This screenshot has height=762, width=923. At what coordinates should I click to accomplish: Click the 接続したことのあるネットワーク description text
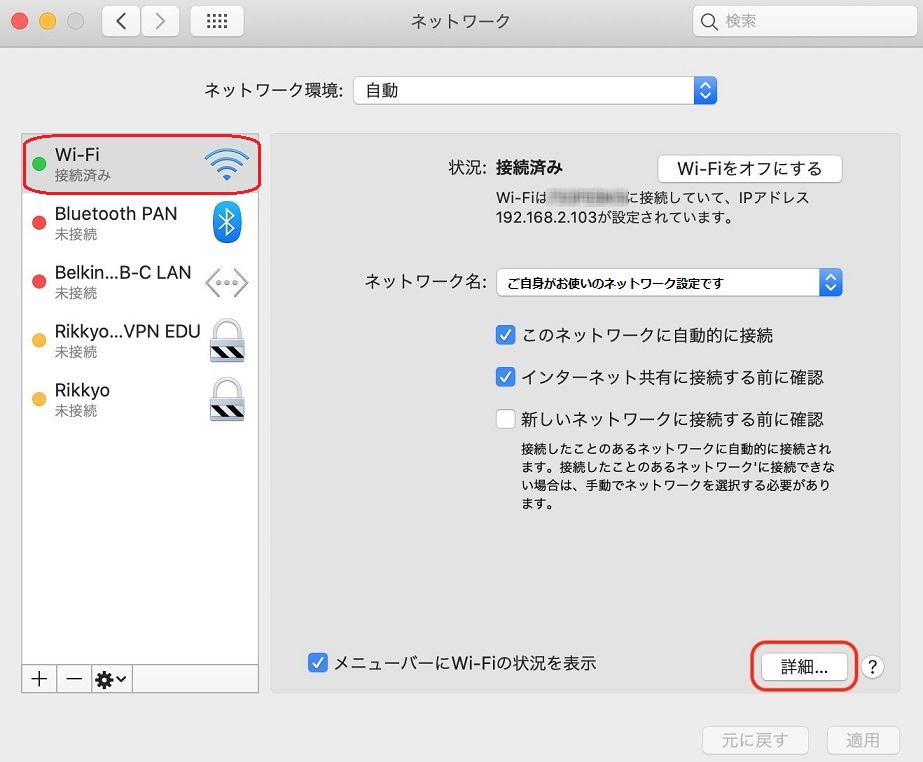tap(678, 476)
